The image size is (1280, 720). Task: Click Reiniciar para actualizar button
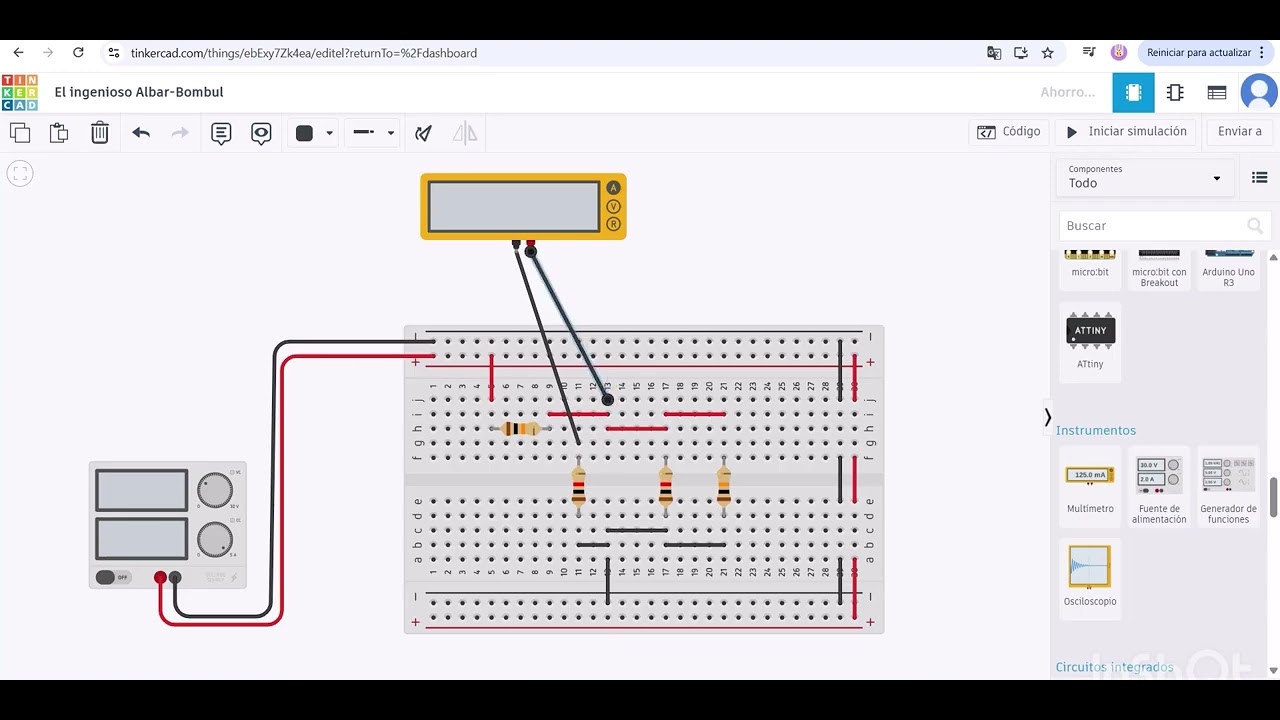pos(1206,53)
